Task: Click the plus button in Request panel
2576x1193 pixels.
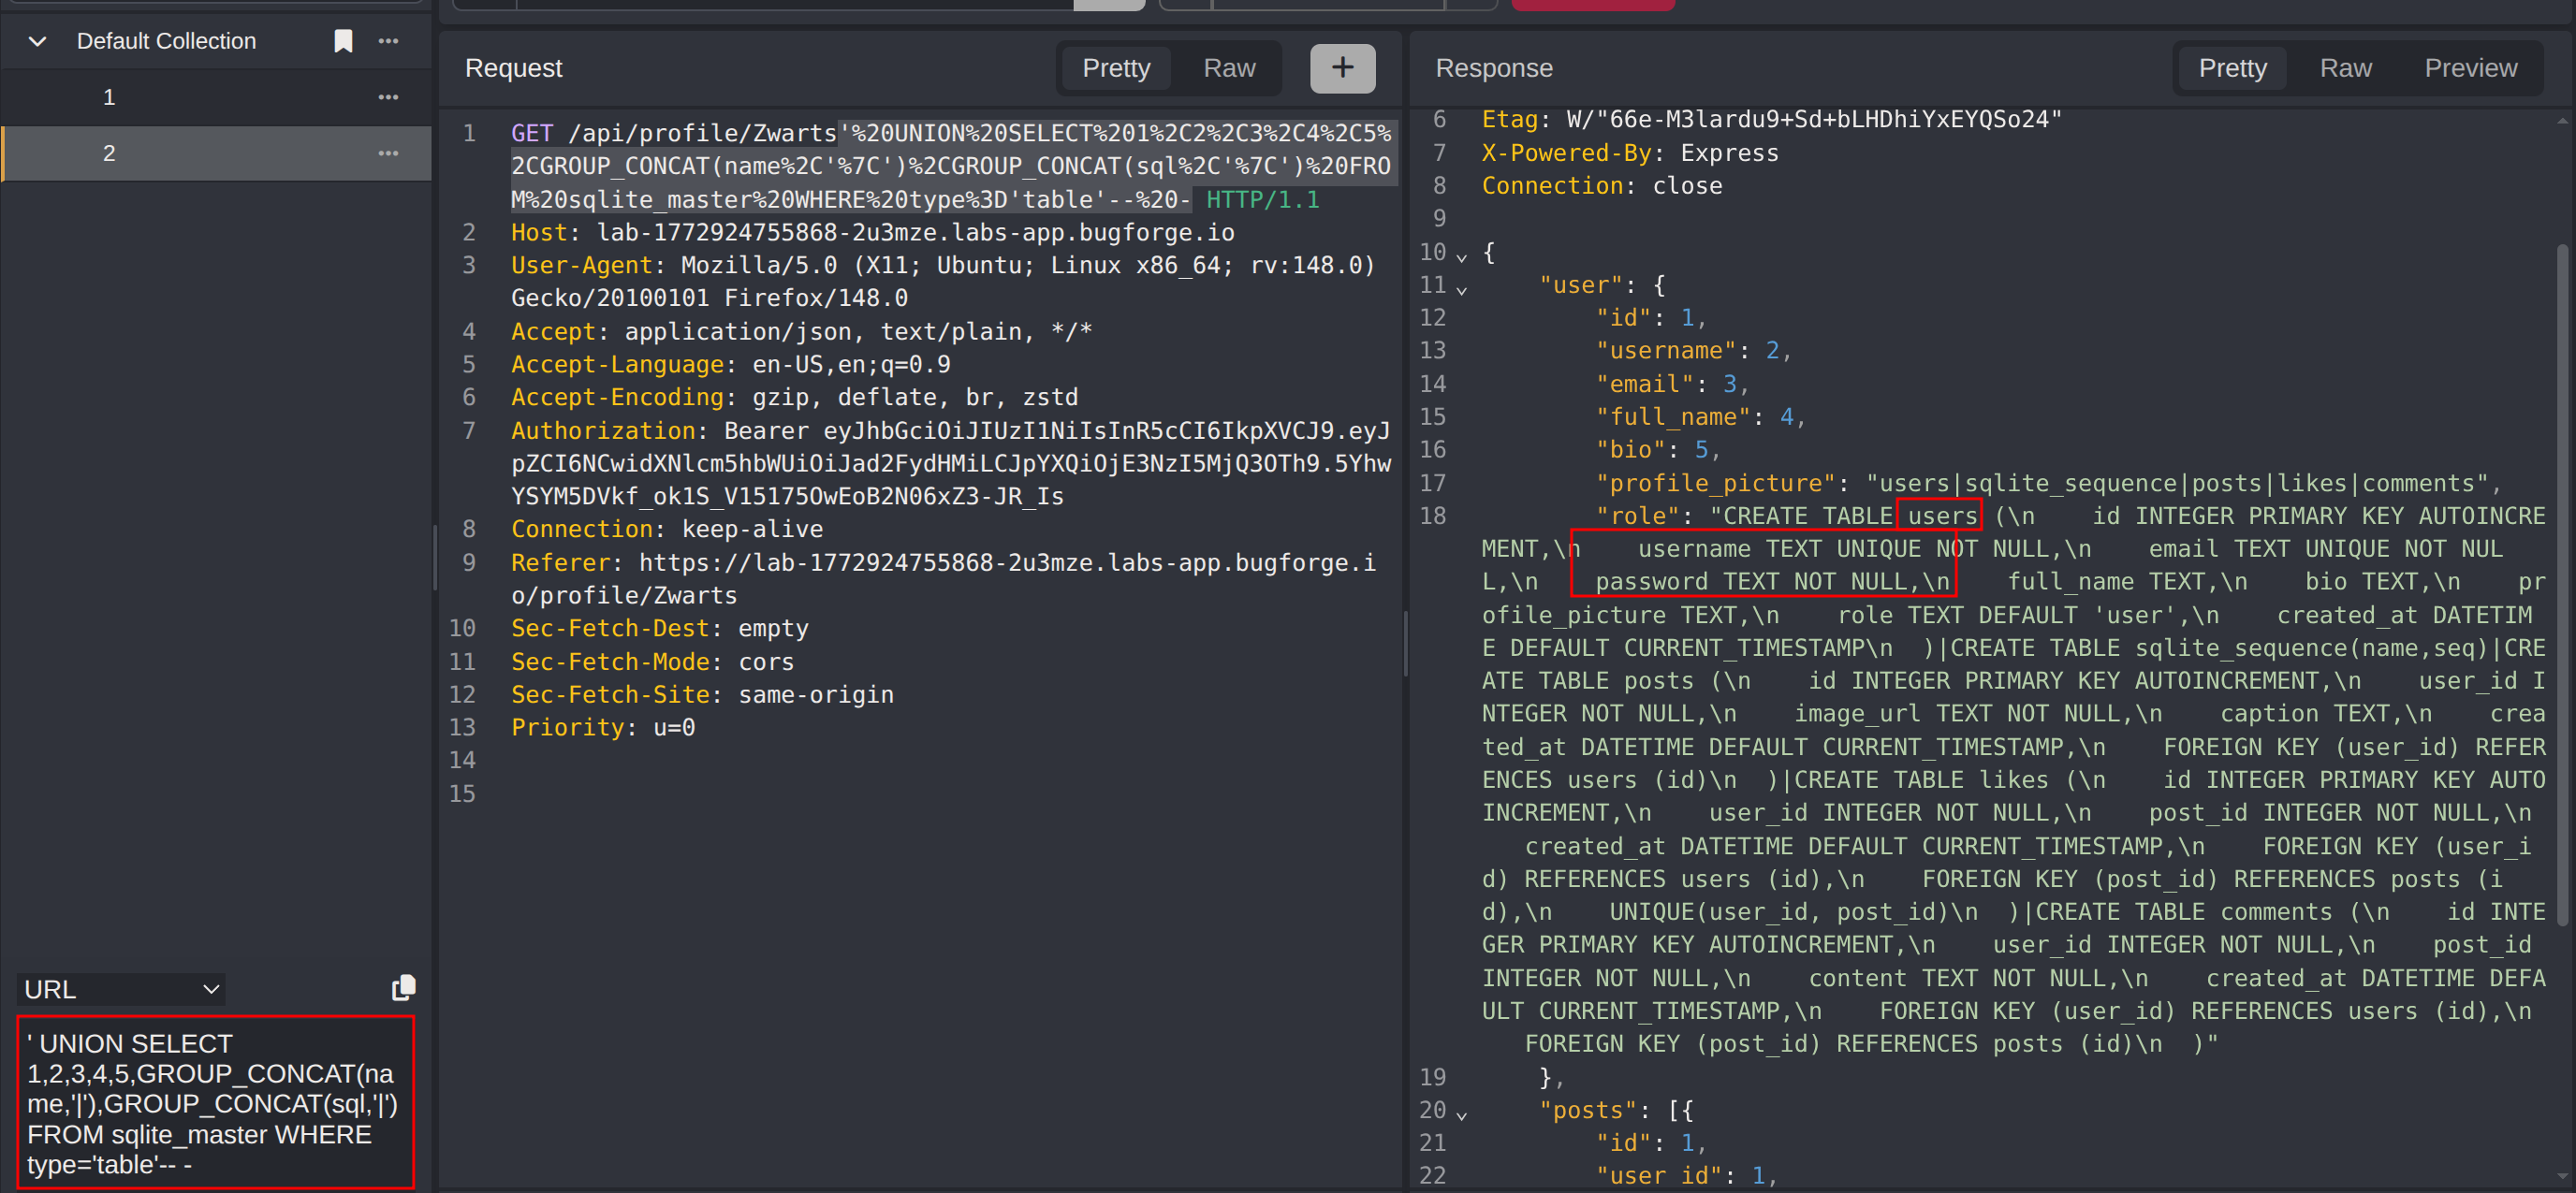Action: (1342, 68)
